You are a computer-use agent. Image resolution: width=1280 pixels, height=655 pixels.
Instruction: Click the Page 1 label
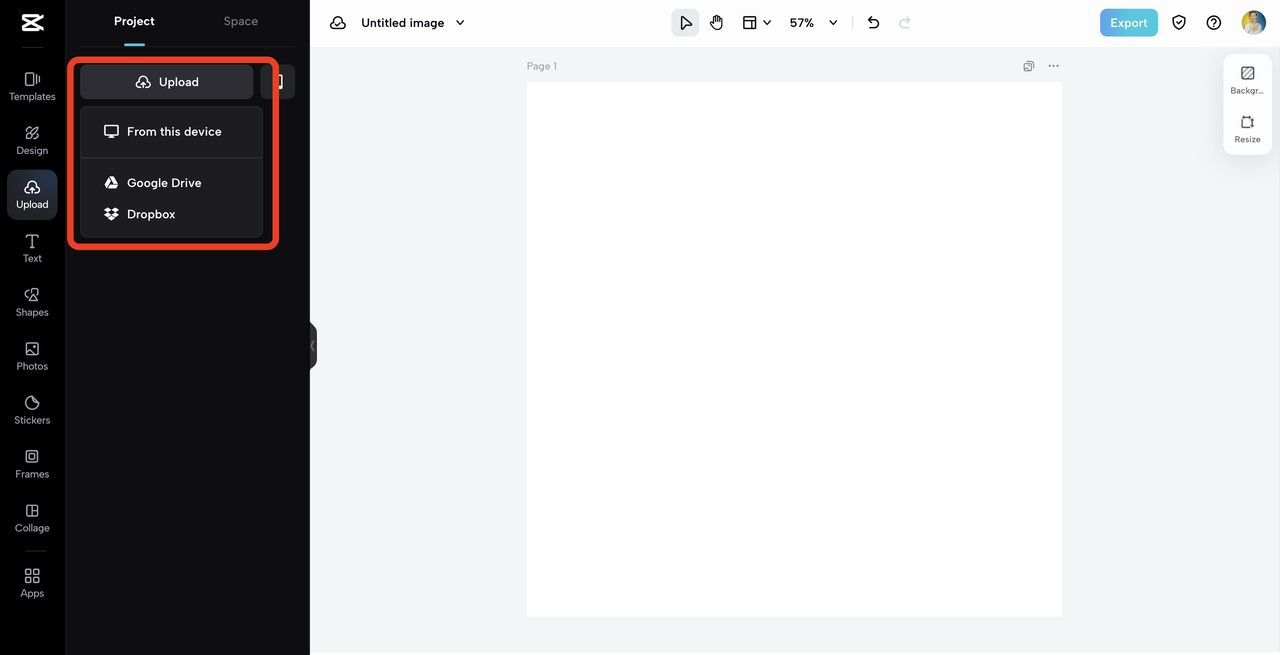(x=542, y=66)
